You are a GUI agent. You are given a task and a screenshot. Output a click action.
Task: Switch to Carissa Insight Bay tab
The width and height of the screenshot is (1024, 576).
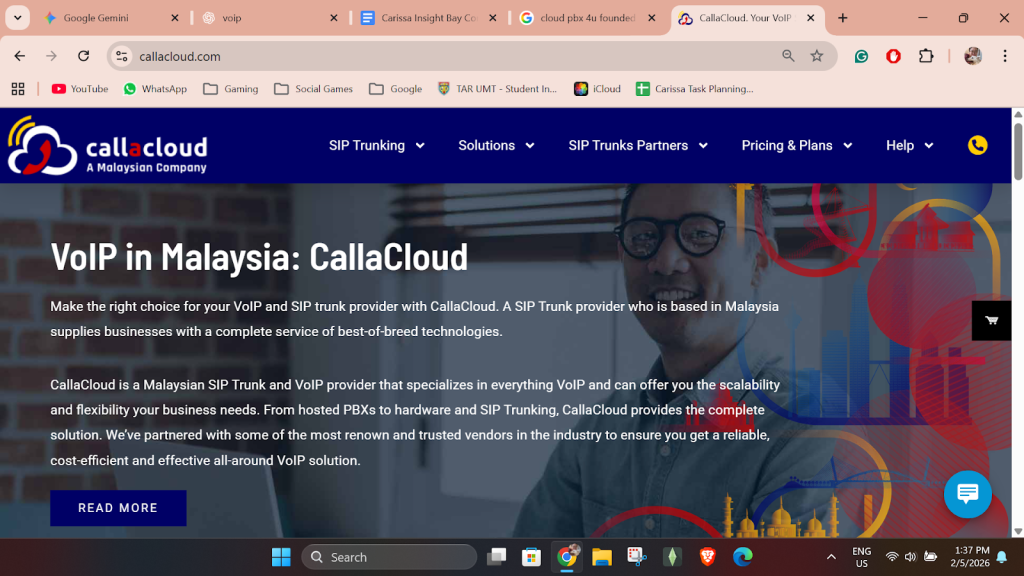428,18
